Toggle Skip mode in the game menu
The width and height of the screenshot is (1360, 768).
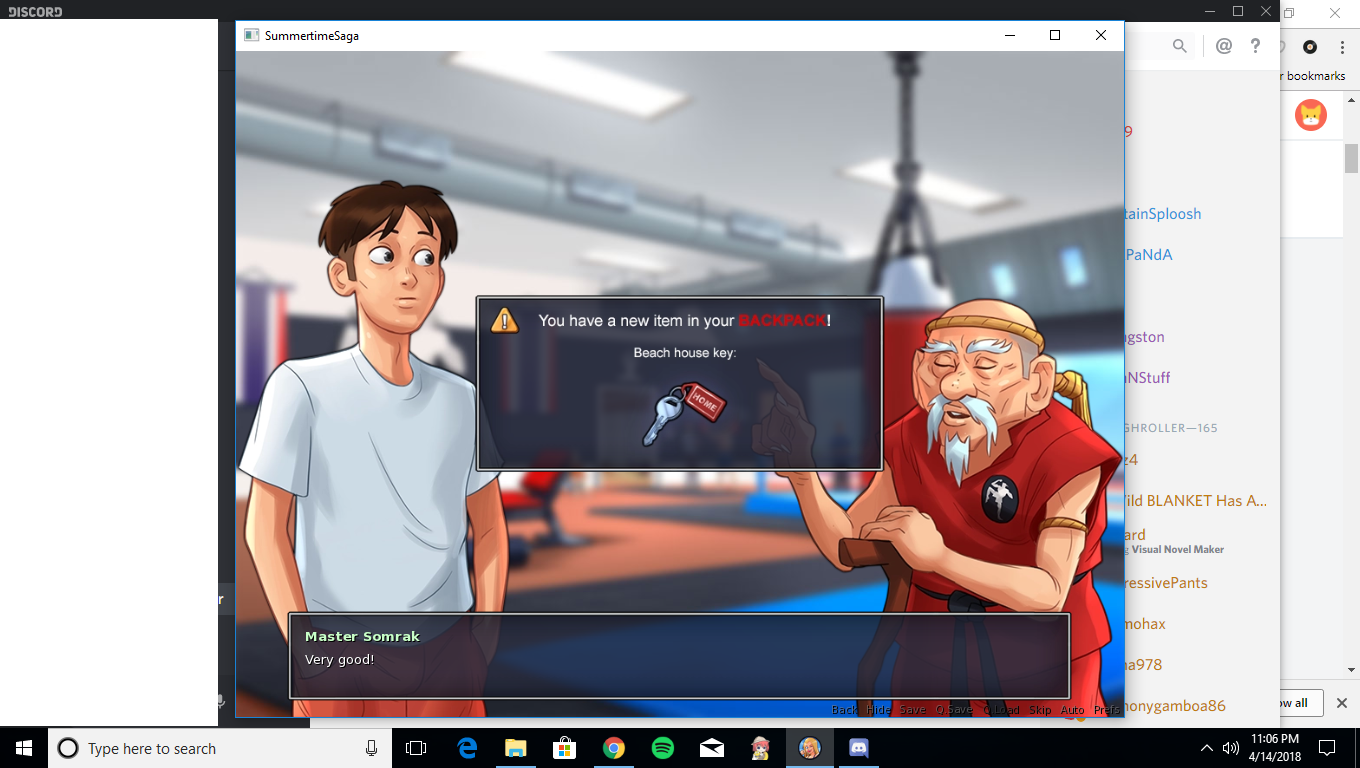(1040, 710)
